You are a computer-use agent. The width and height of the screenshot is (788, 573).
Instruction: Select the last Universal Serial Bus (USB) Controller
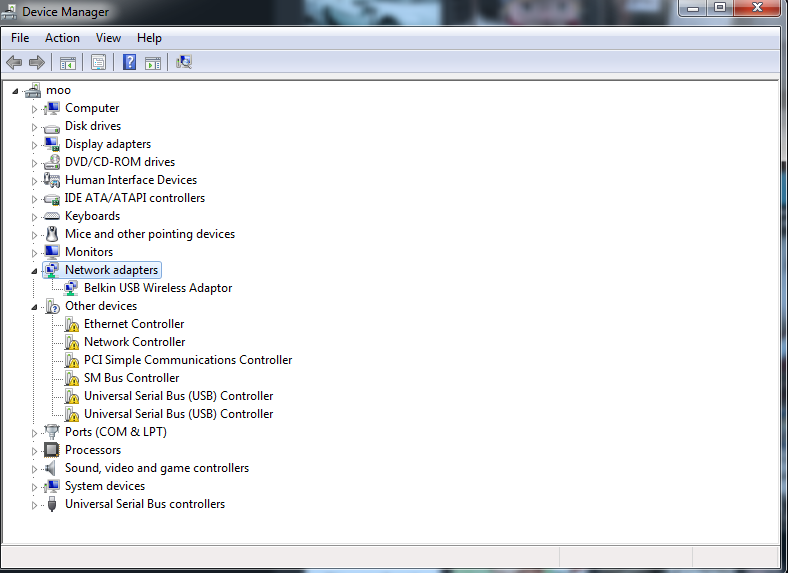(178, 414)
